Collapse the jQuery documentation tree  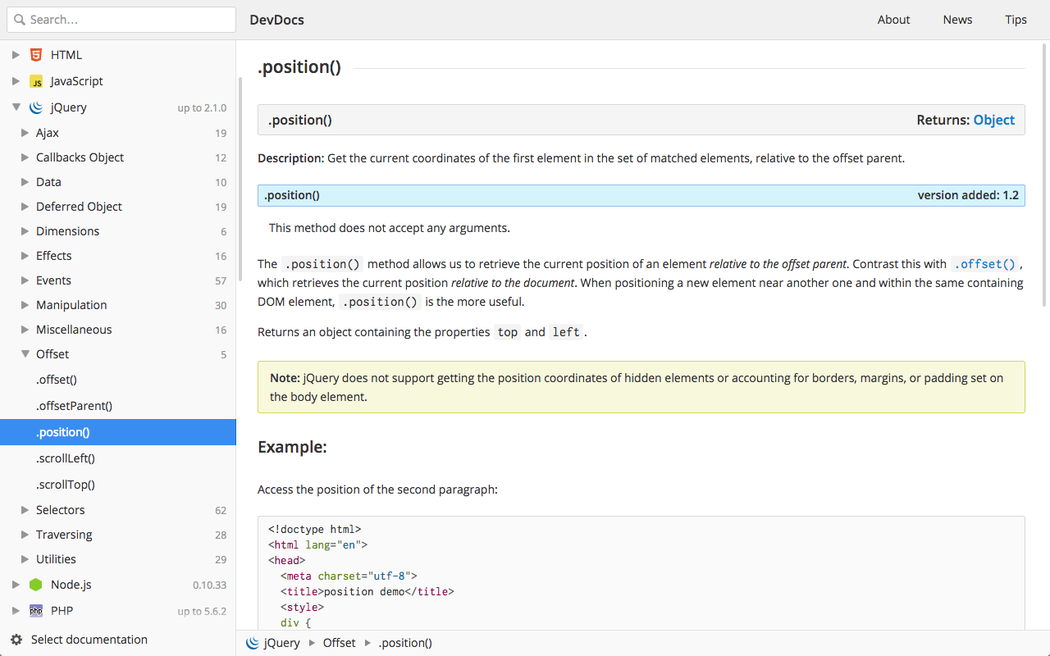(16, 107)
